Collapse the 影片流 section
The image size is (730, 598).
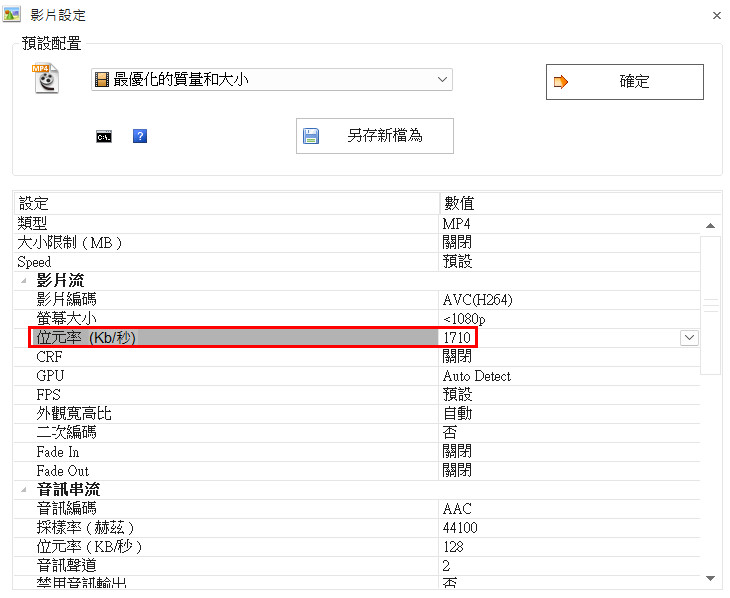[23, 281]
